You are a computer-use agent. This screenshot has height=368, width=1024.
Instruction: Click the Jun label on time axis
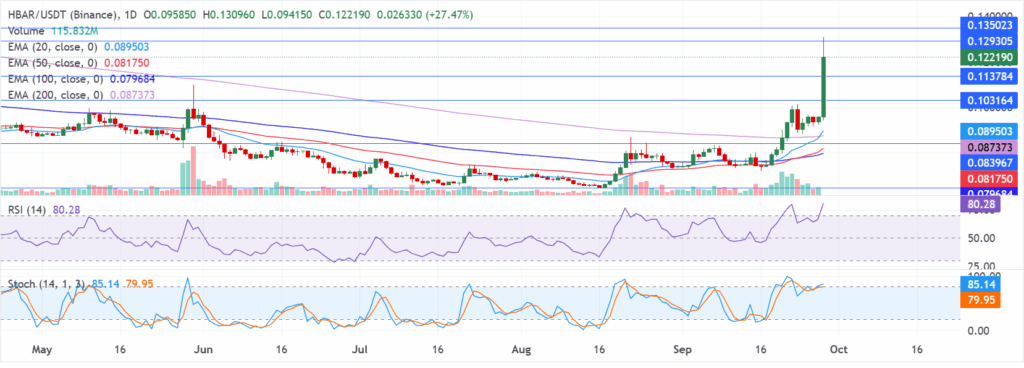[x=203, y=349]
